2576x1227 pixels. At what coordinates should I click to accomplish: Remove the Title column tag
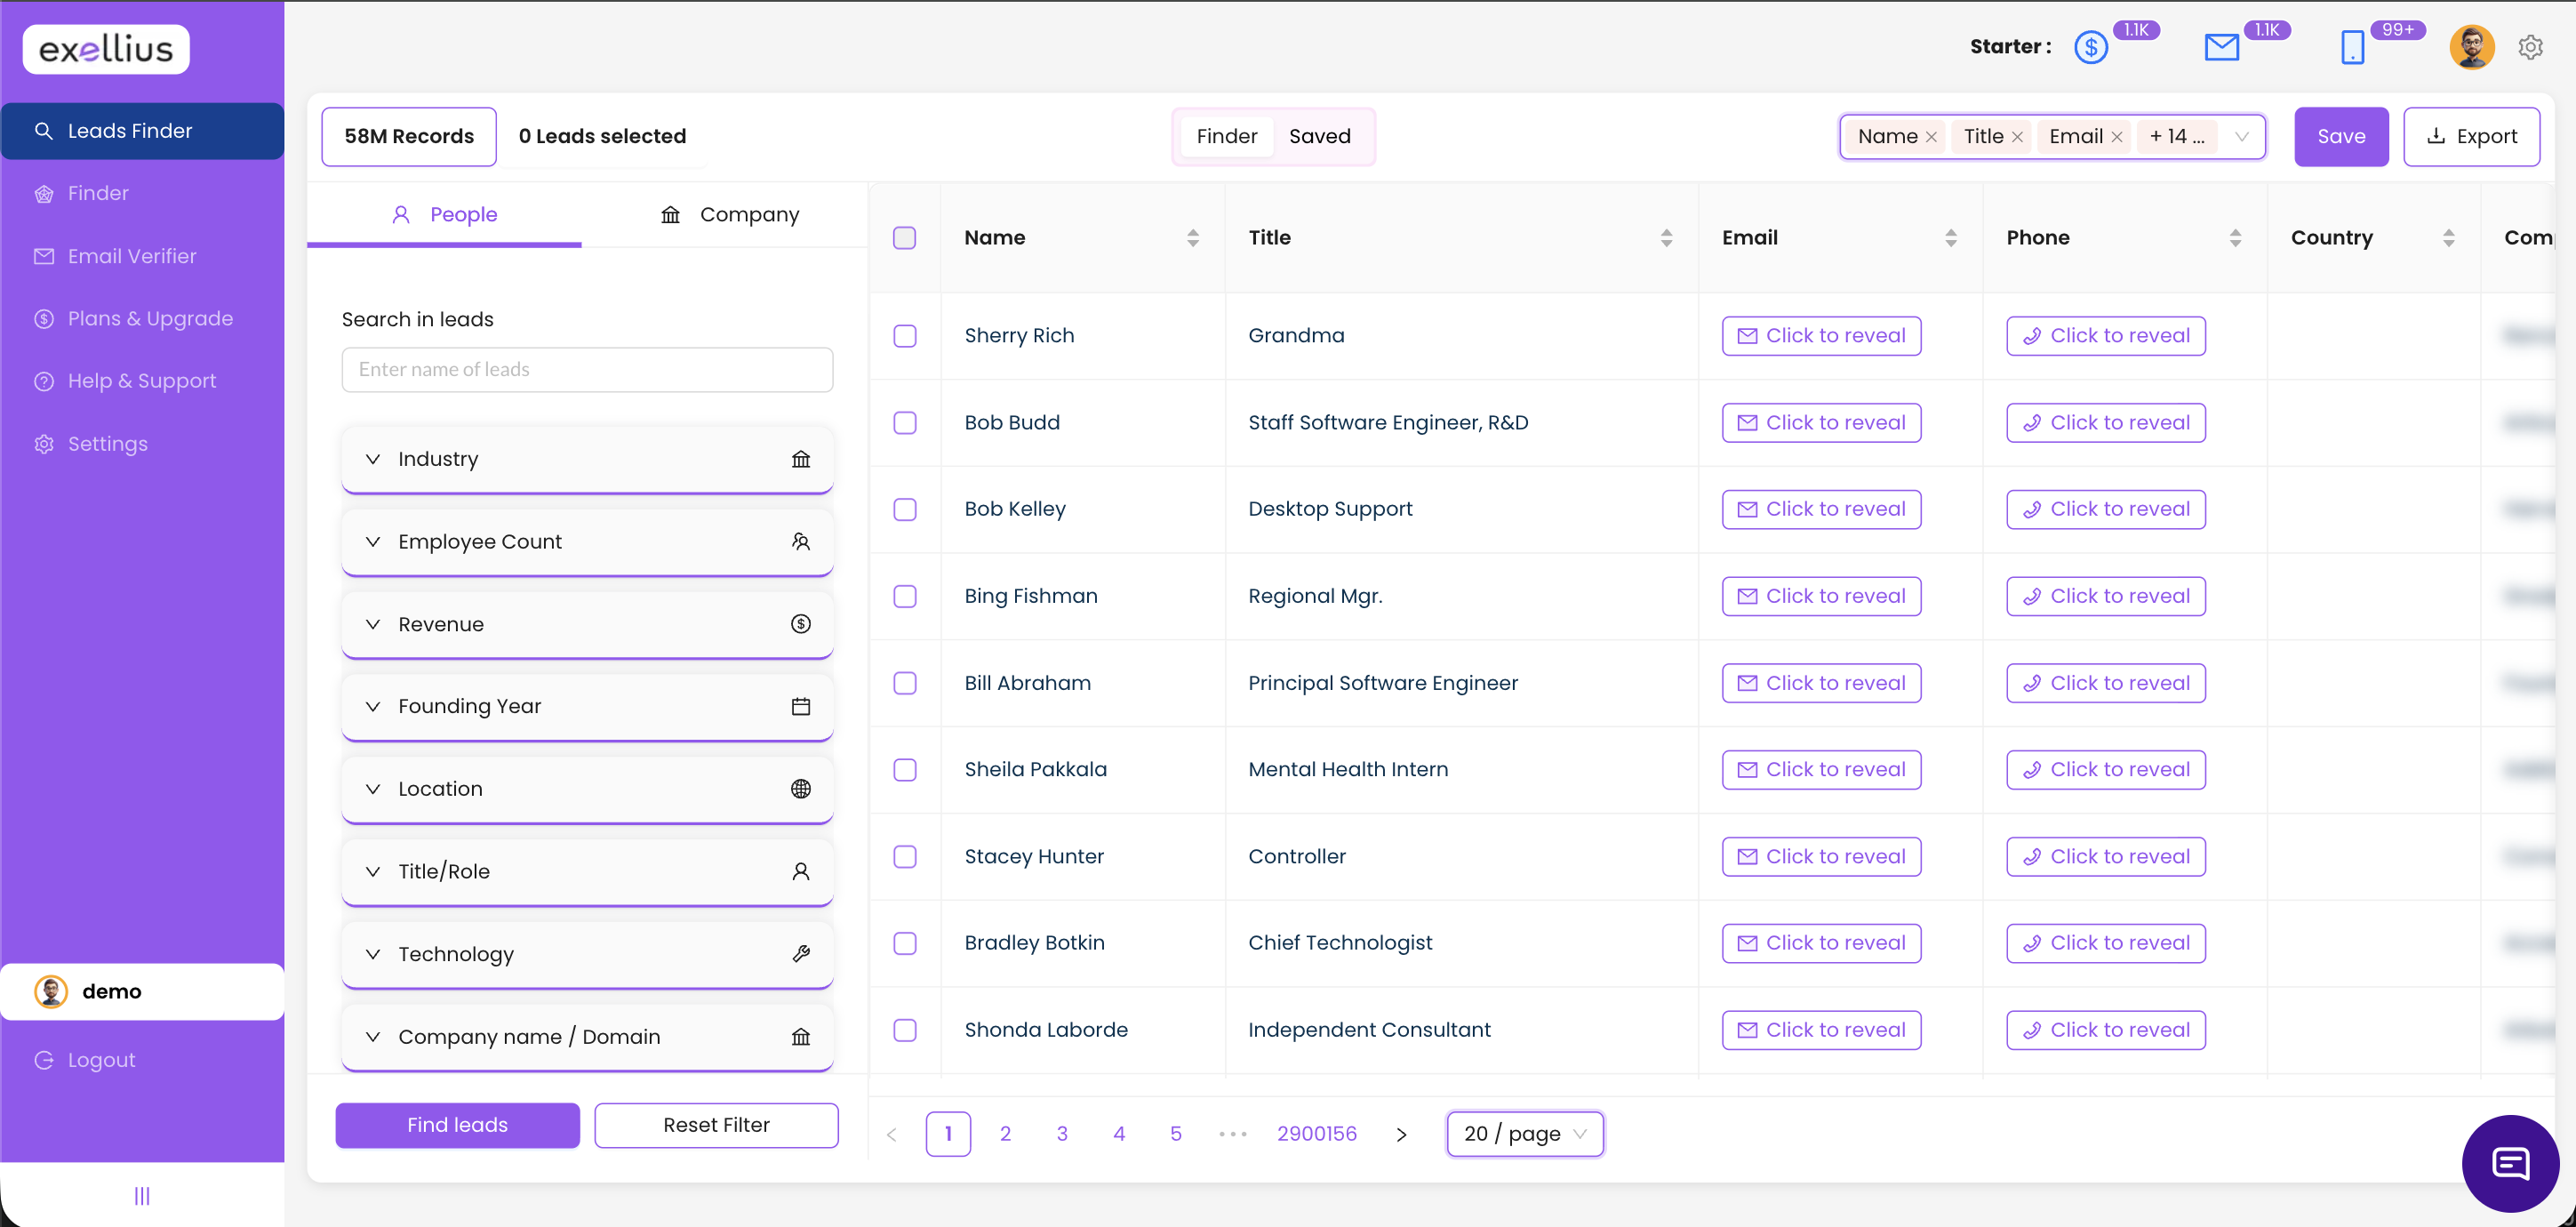pos(2017,137)
